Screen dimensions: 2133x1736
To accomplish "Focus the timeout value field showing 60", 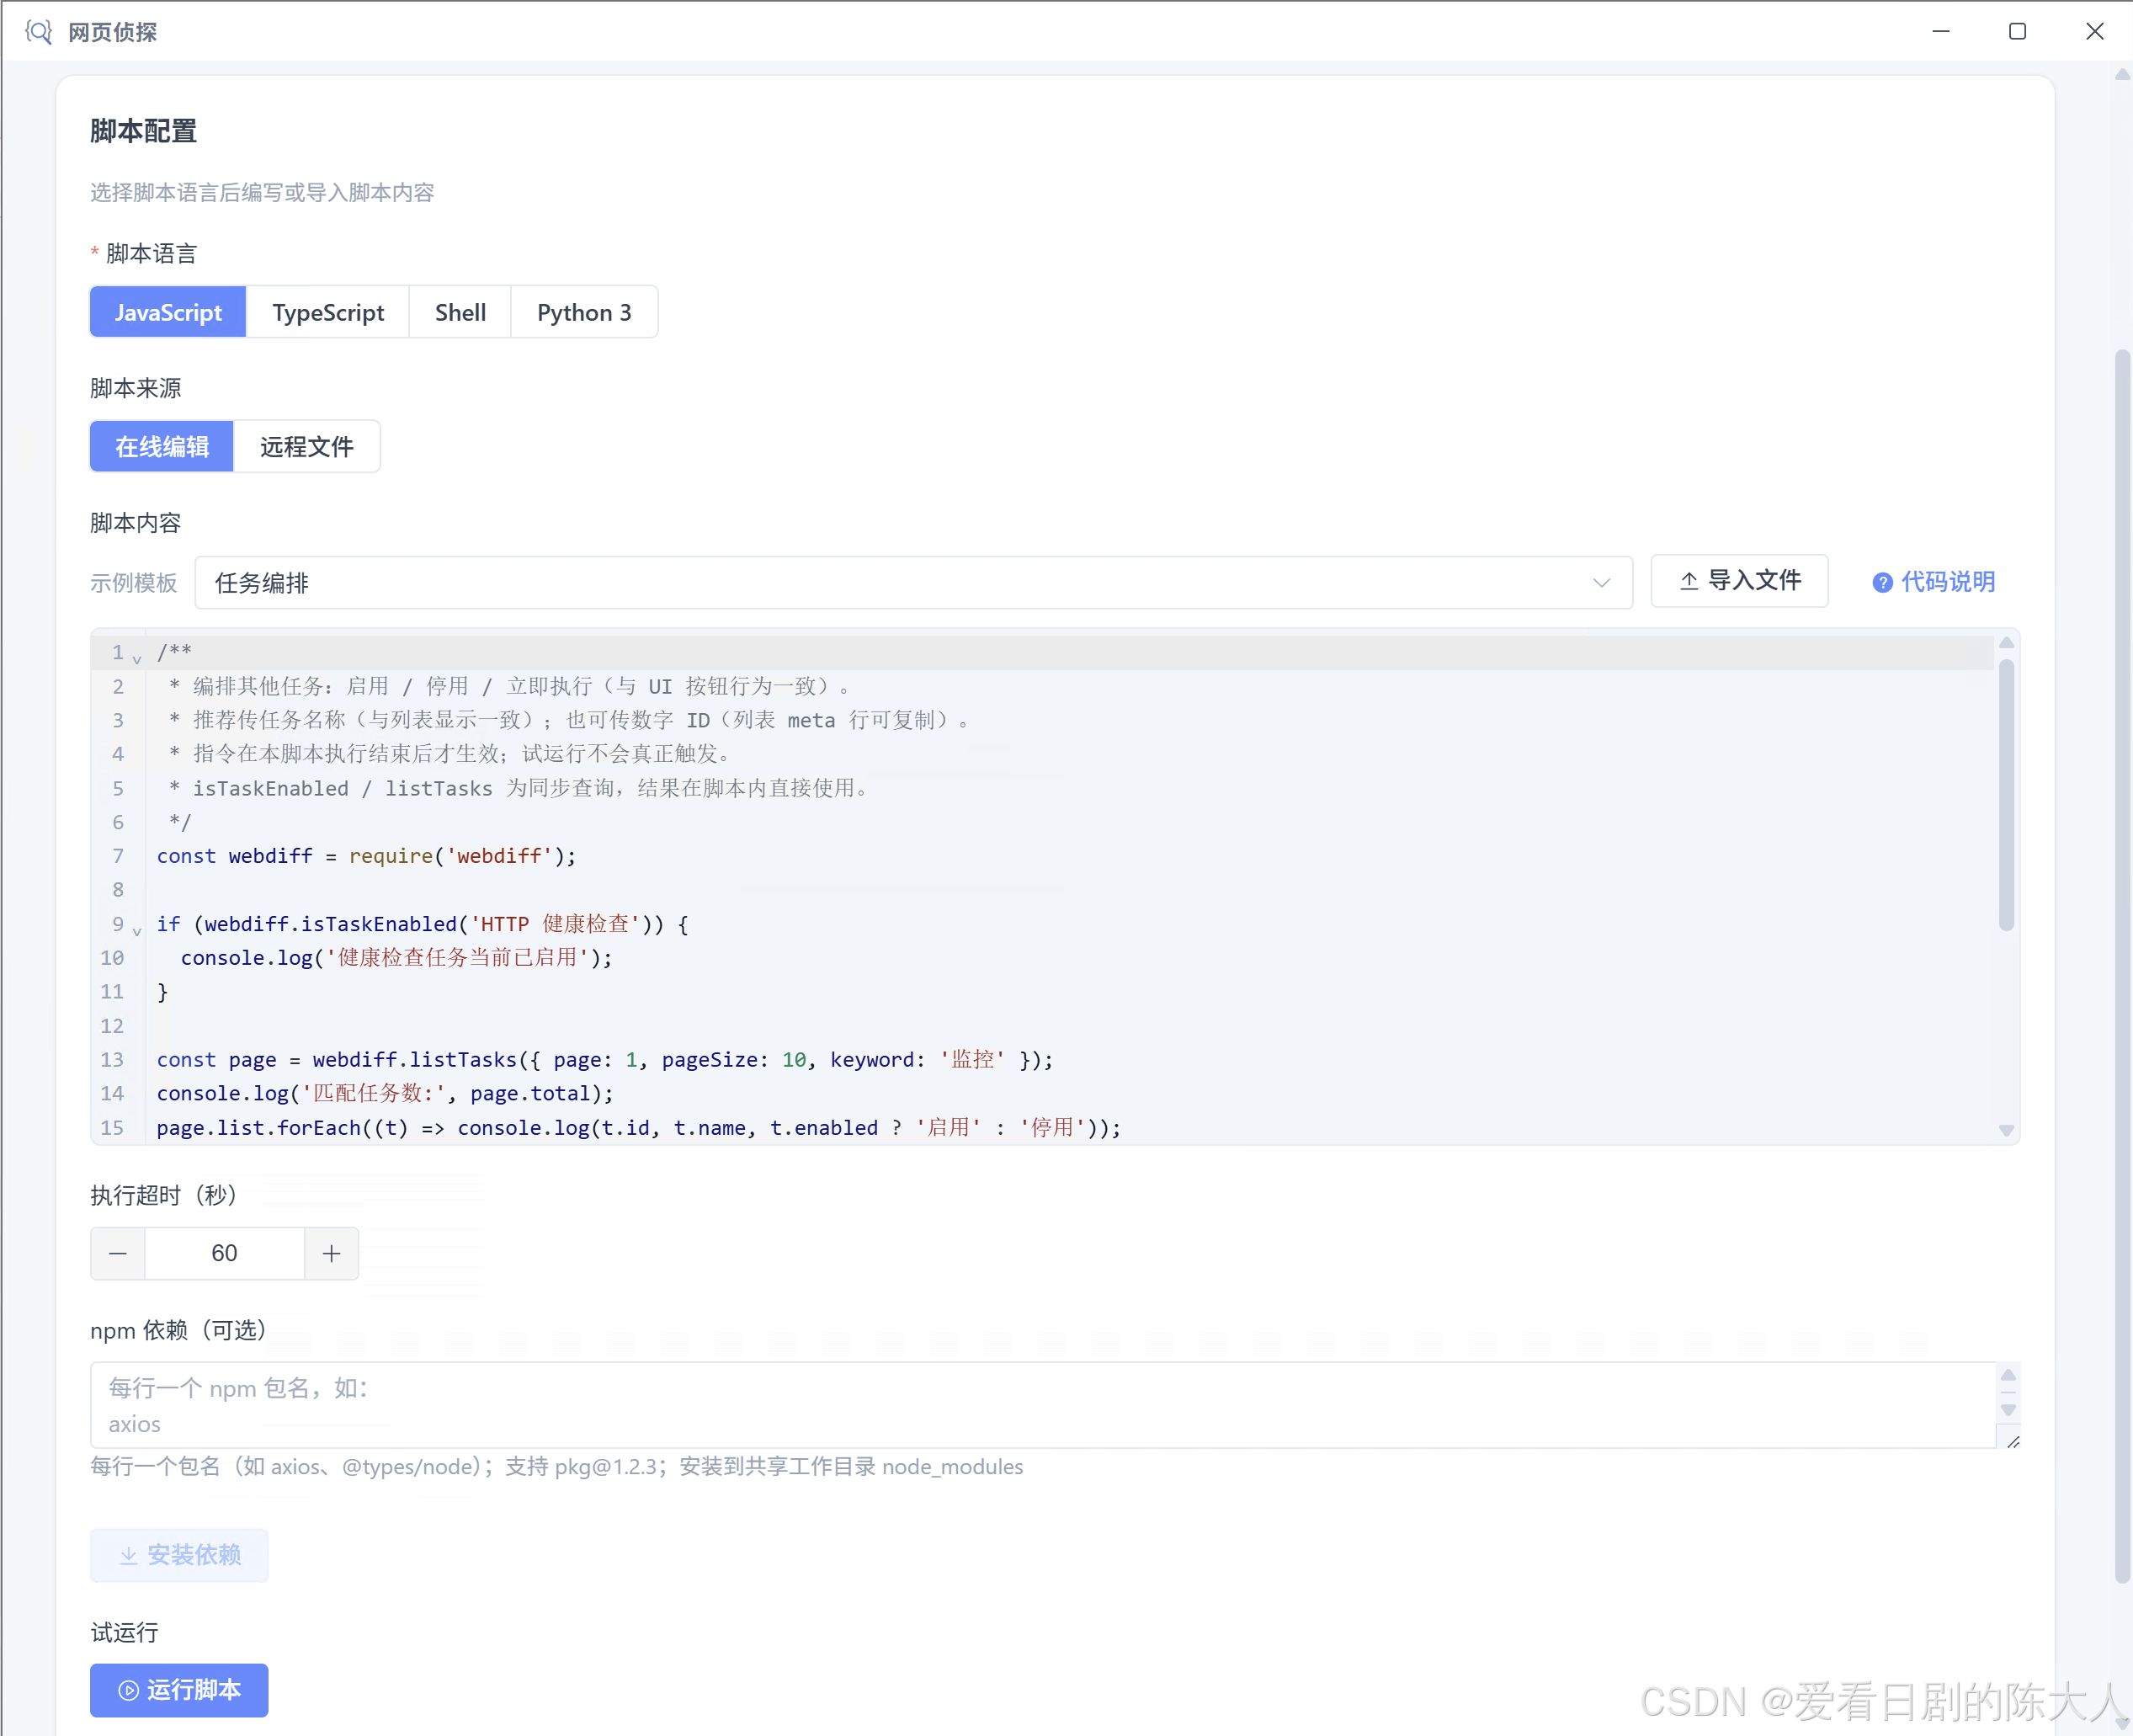I will [x=225, y=1253].
